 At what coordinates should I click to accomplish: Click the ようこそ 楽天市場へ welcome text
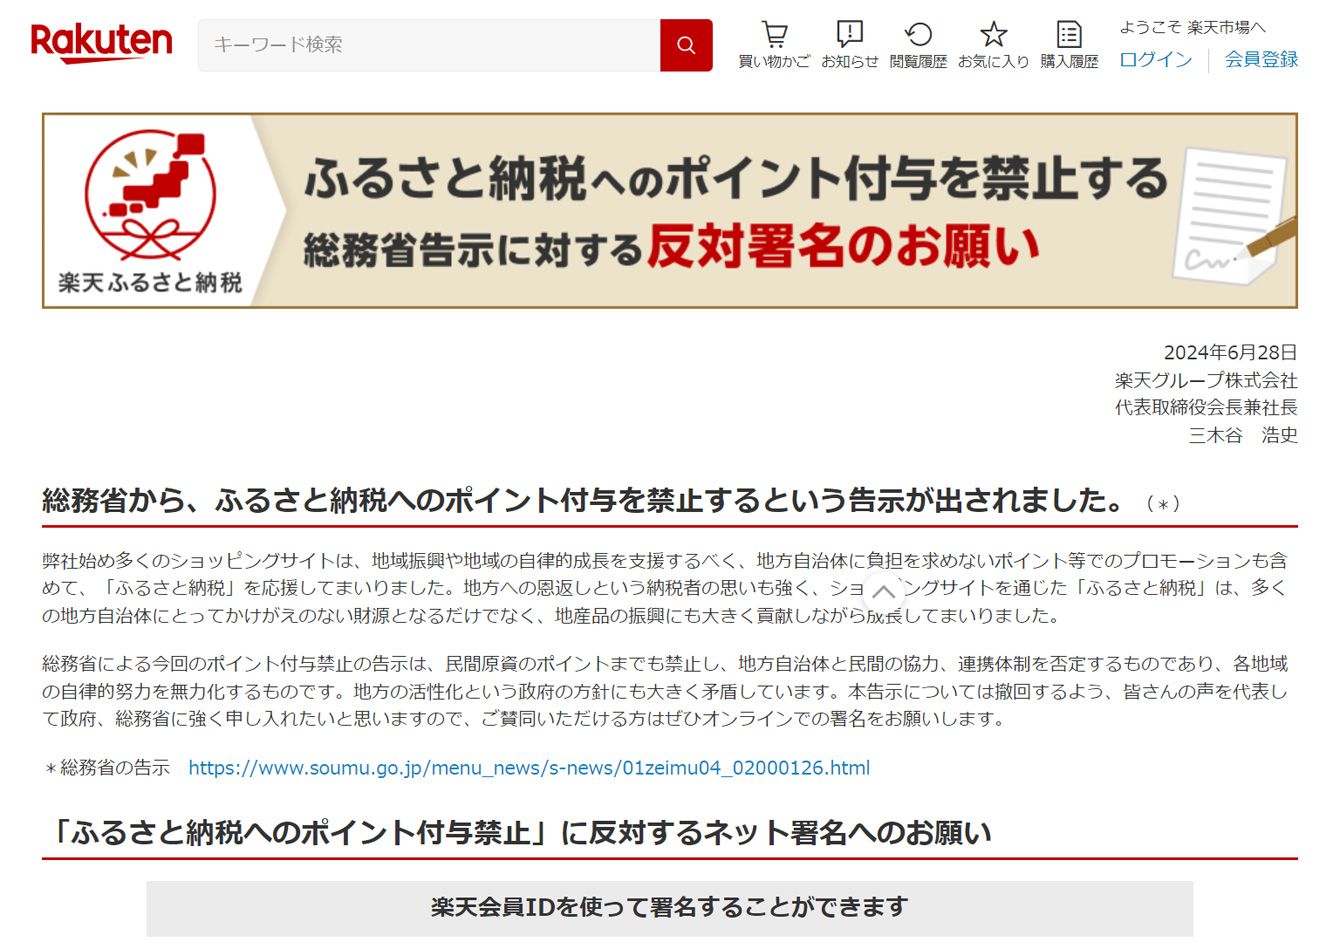pos(1192,27)
